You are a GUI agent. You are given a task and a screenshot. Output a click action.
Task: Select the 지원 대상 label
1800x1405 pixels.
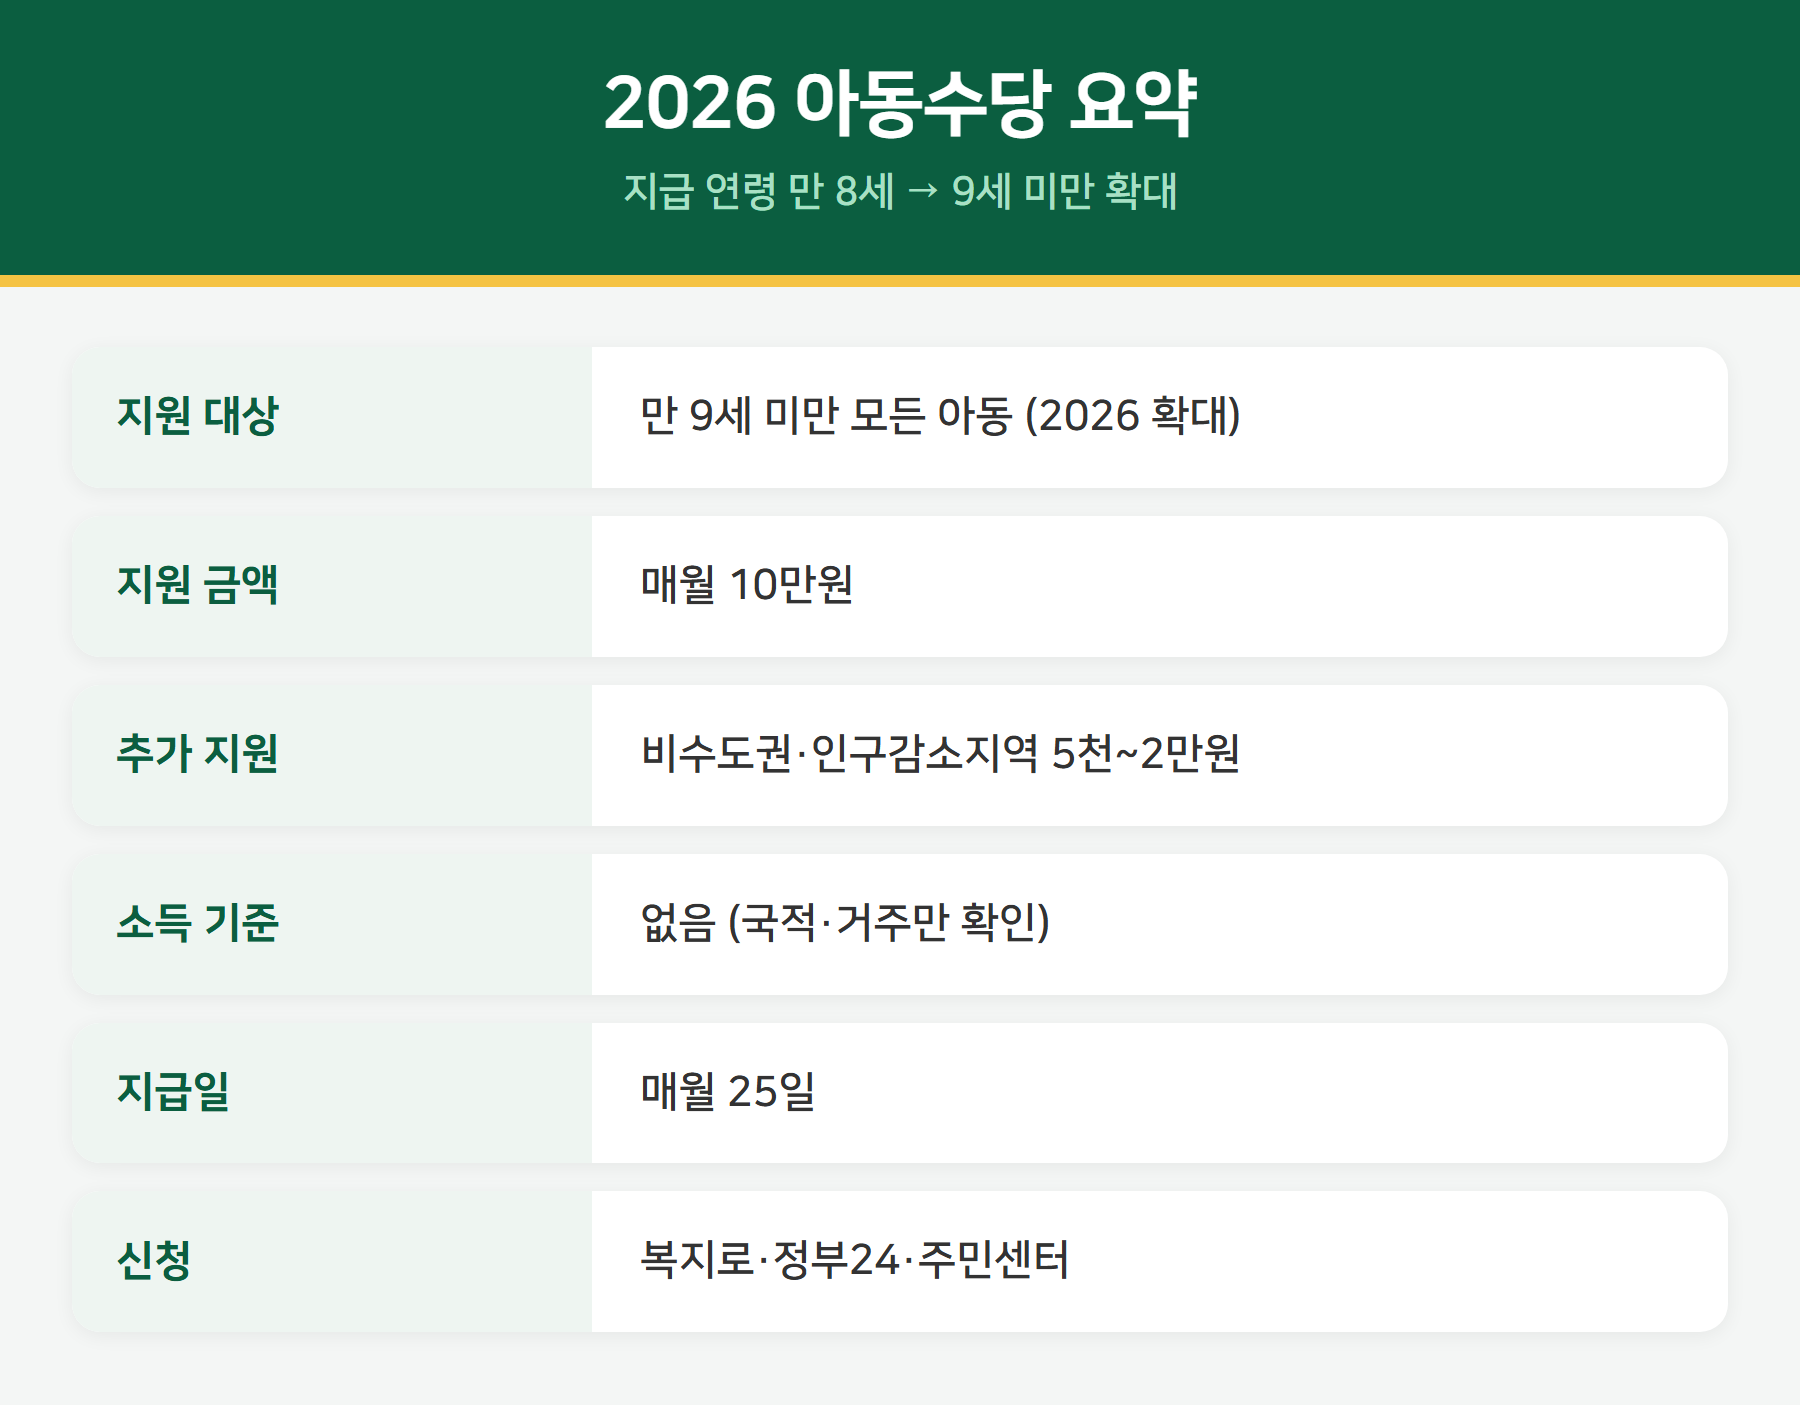[198, 416]
